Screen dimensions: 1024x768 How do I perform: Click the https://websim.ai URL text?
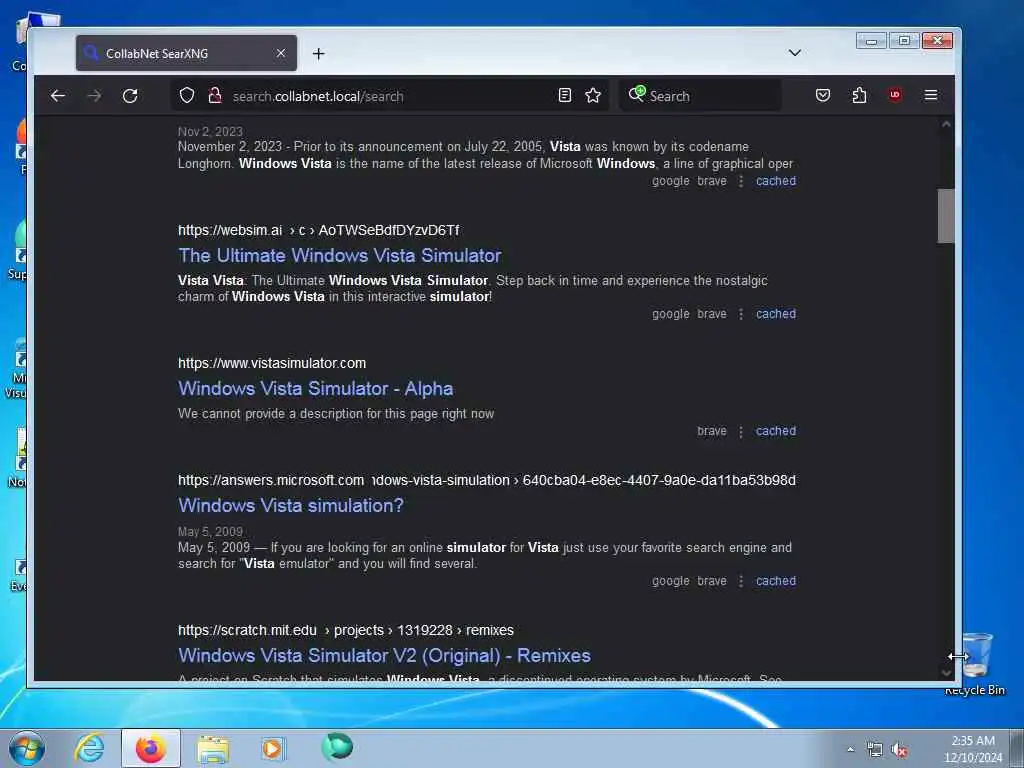click(230, 231)
